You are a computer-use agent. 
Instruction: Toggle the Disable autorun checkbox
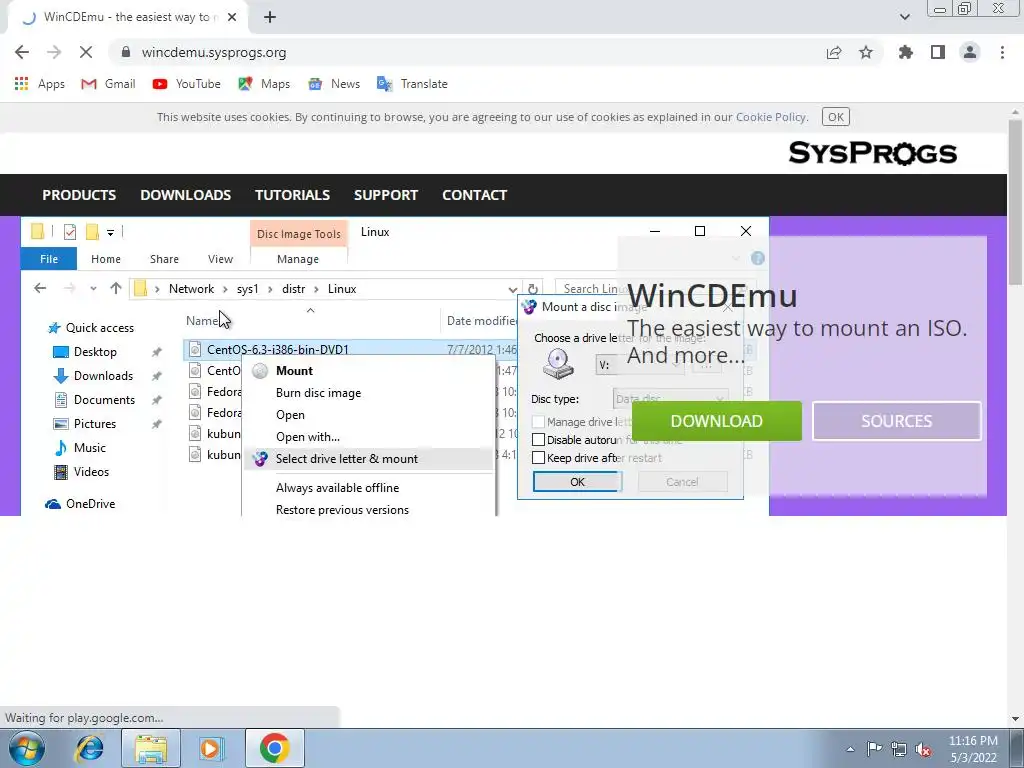538,440
